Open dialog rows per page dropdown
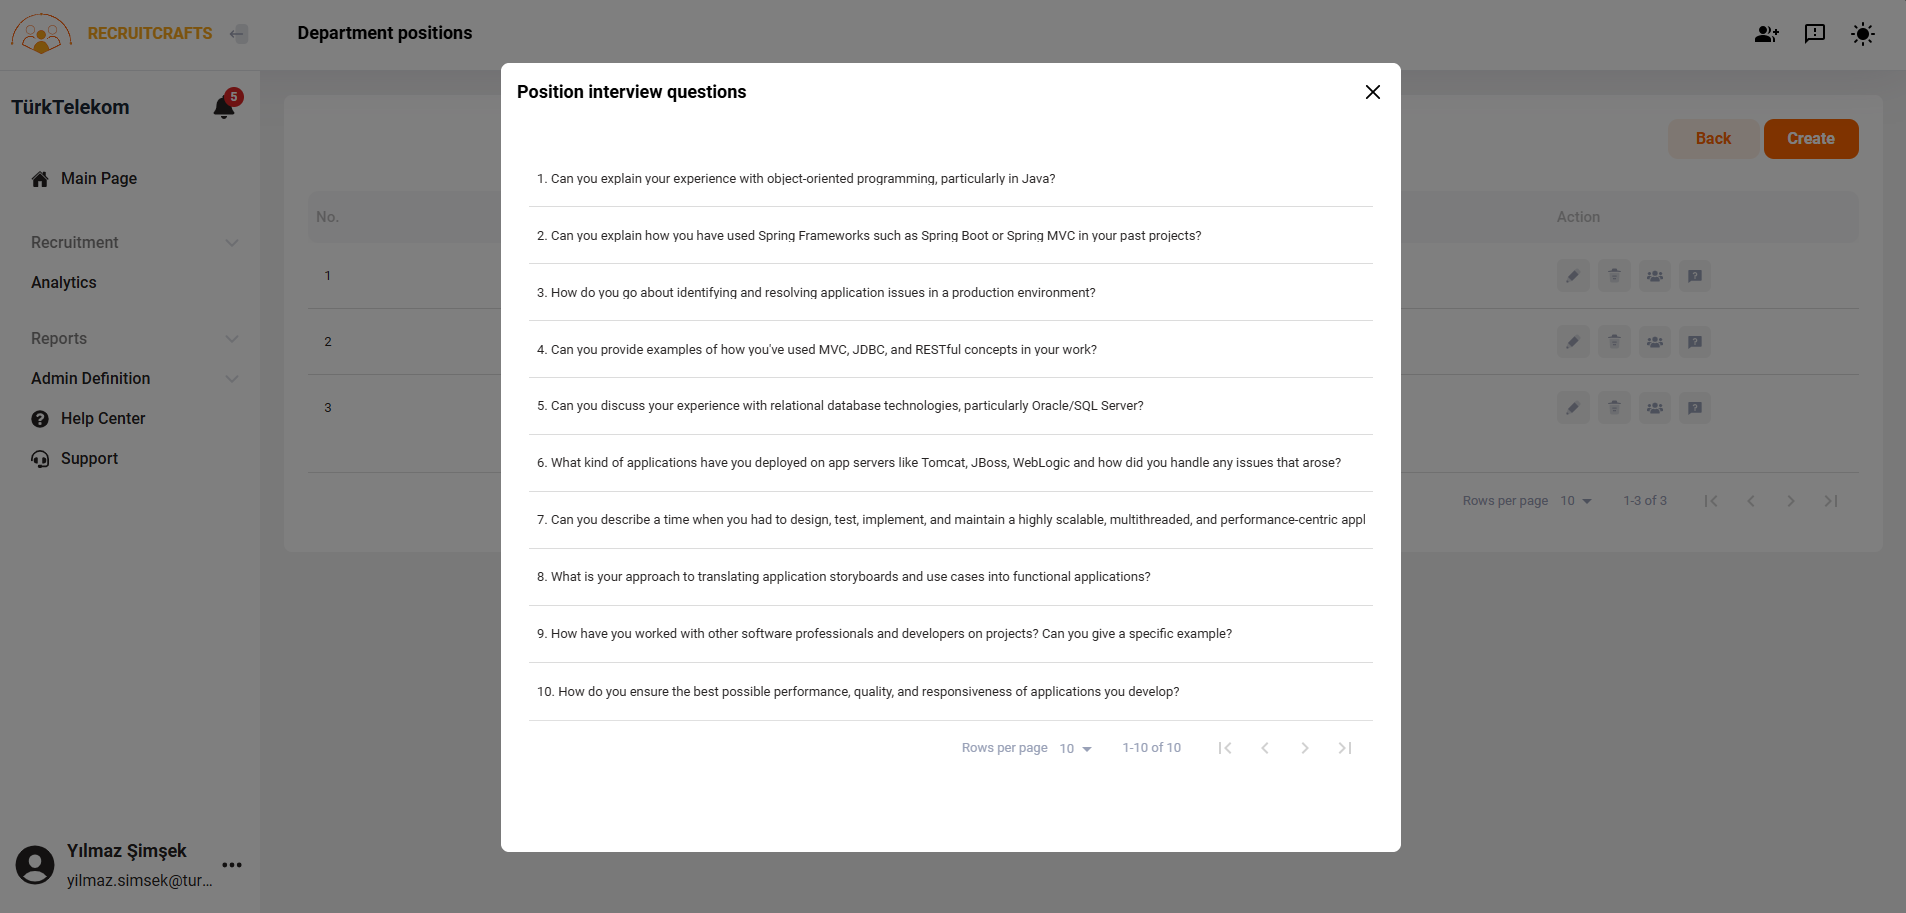Viewport: 1906px width, 913px height. 1076,748
